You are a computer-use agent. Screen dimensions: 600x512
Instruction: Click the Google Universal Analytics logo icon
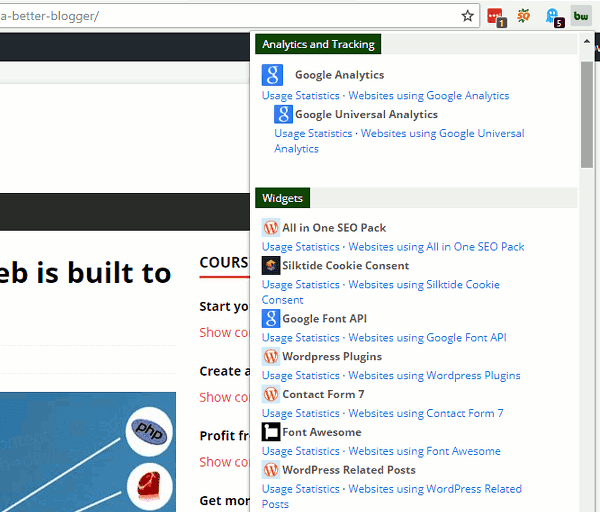coord(283,114)
